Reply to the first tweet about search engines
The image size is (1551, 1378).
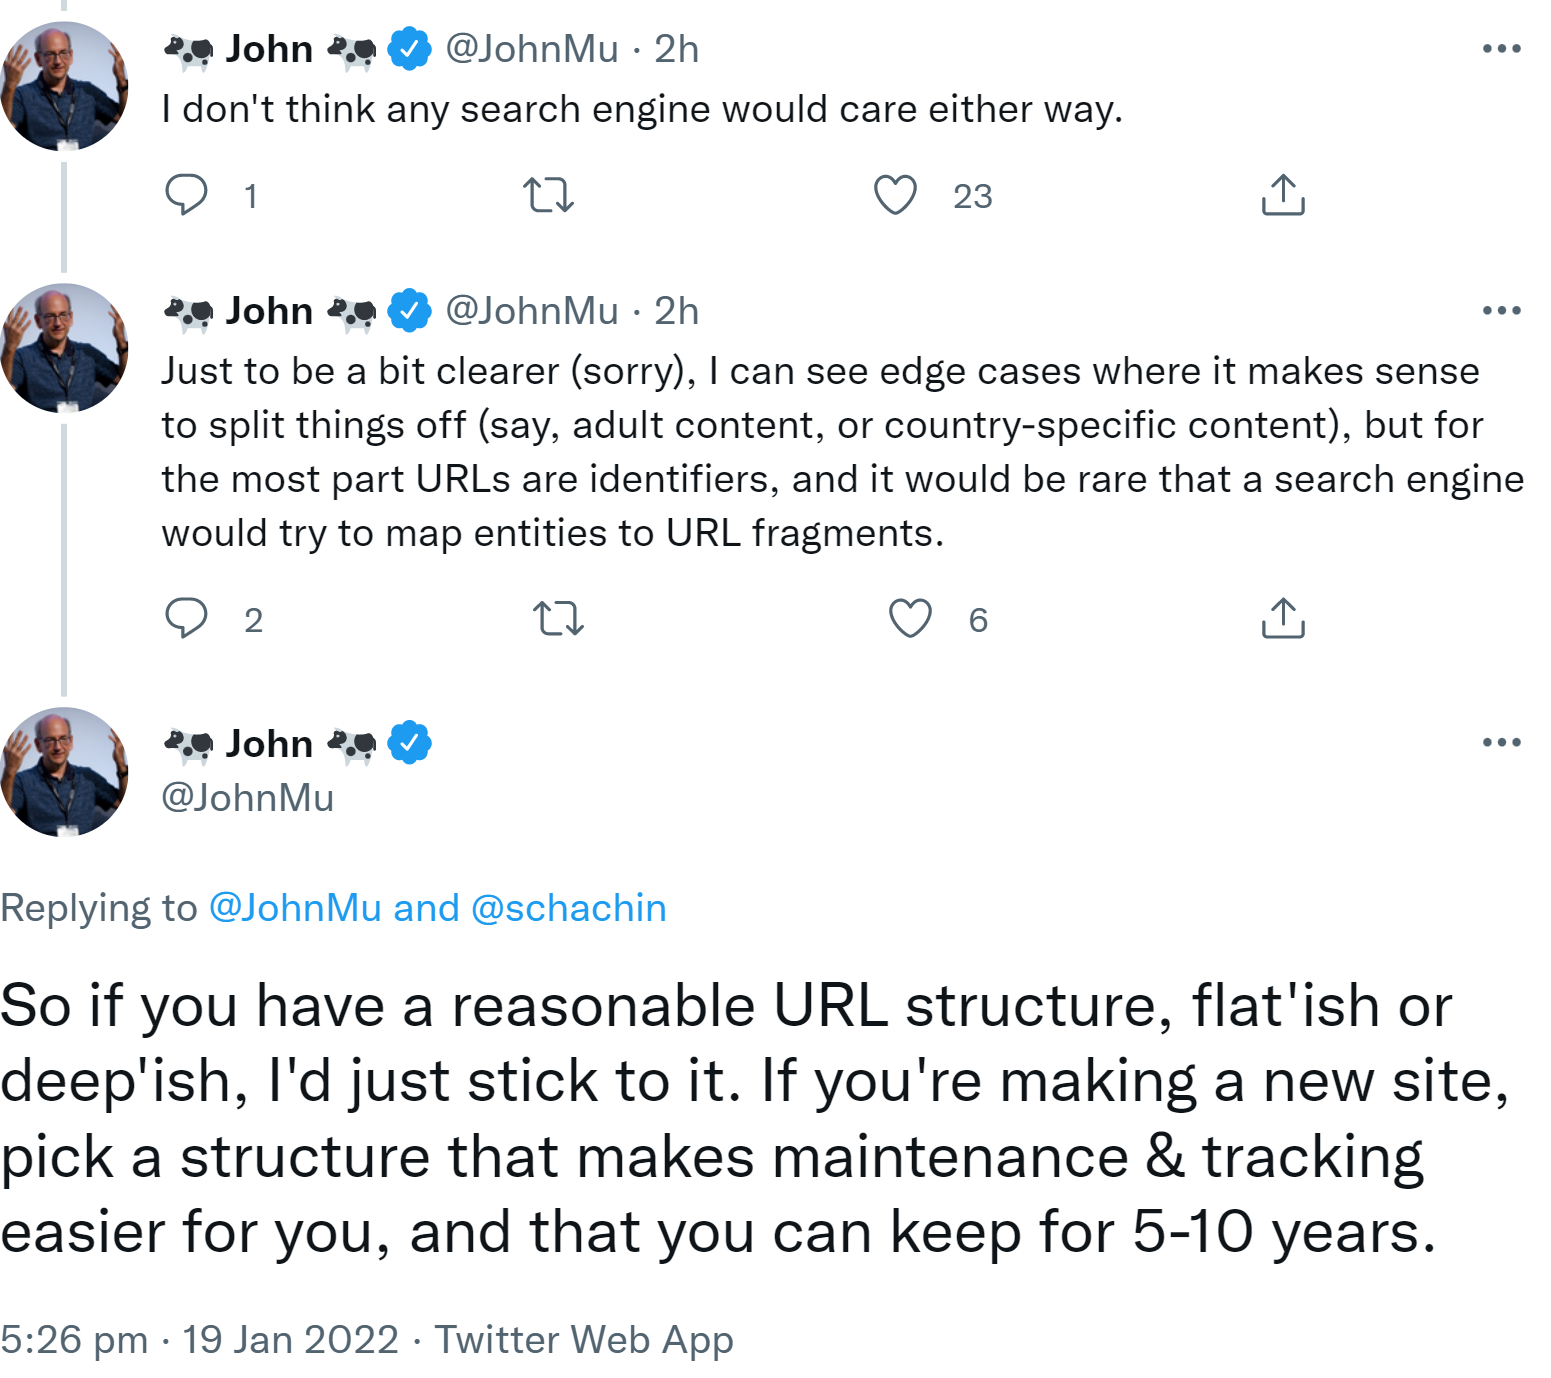click(x=186, y=195)
